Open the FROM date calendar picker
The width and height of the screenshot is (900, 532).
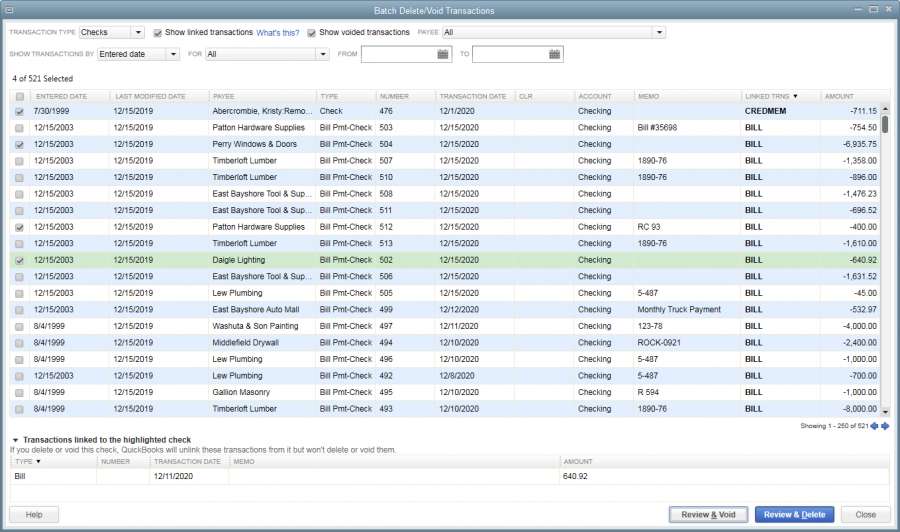click(x=442, y=54)
